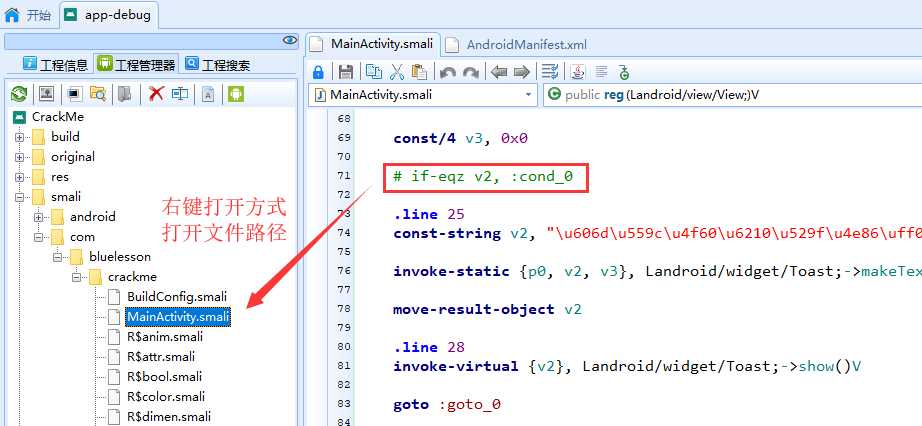Screen dimensions: 922x426
Task: Select R$attr.smali in the tree
Action: click(x=161, y=357)
